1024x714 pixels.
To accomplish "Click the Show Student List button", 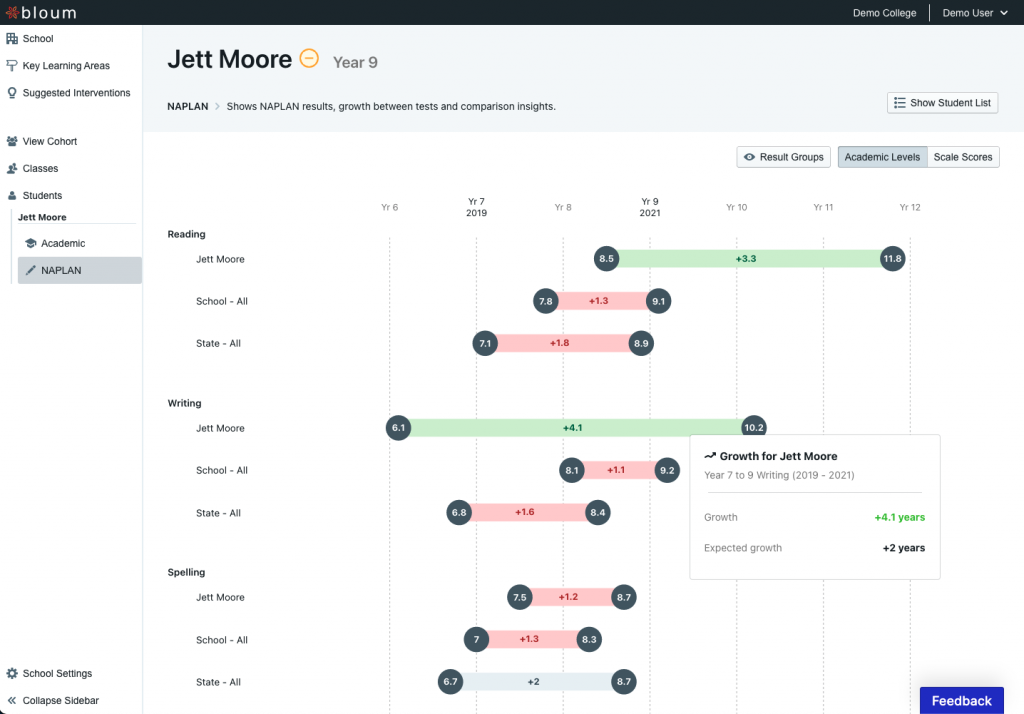I will click(x=942, y=102).
